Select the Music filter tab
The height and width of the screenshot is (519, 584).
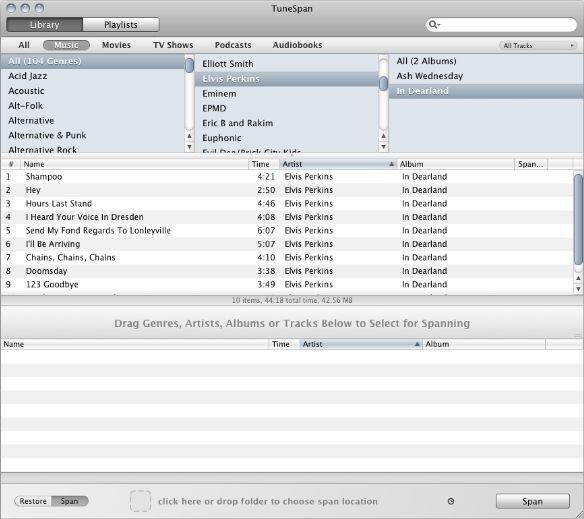tap(66, 45)
